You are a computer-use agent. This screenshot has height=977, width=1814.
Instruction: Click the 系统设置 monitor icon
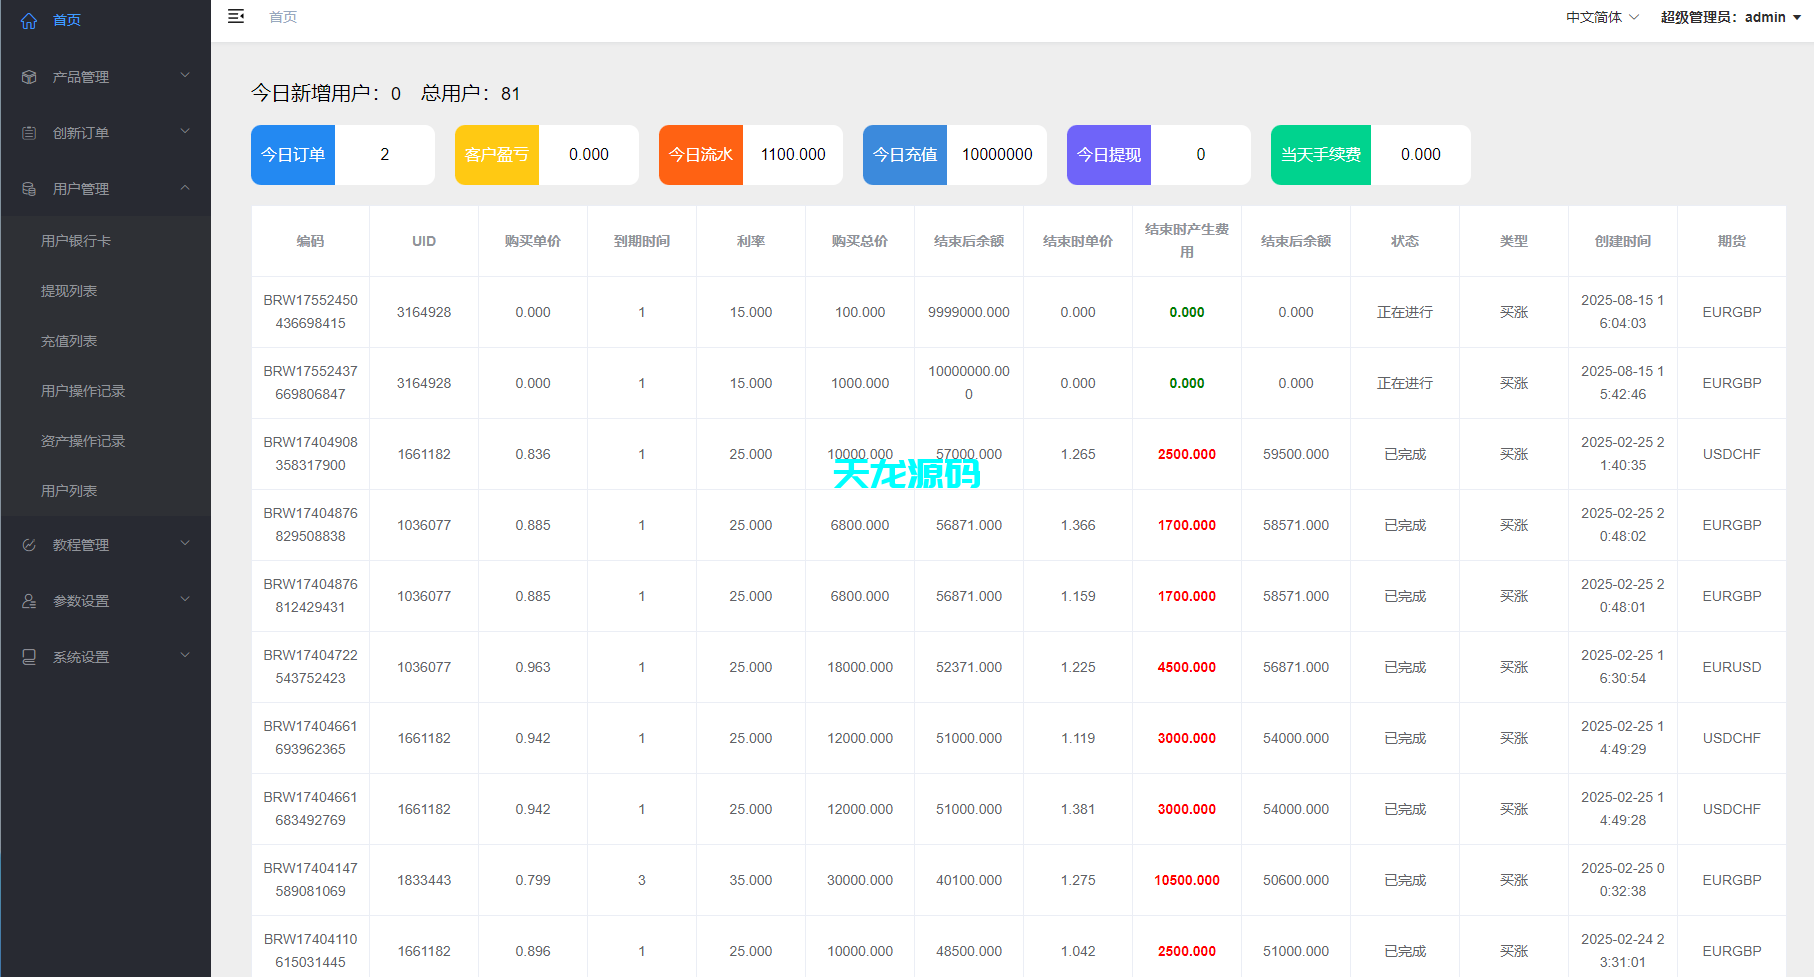[x=29, y=657]
